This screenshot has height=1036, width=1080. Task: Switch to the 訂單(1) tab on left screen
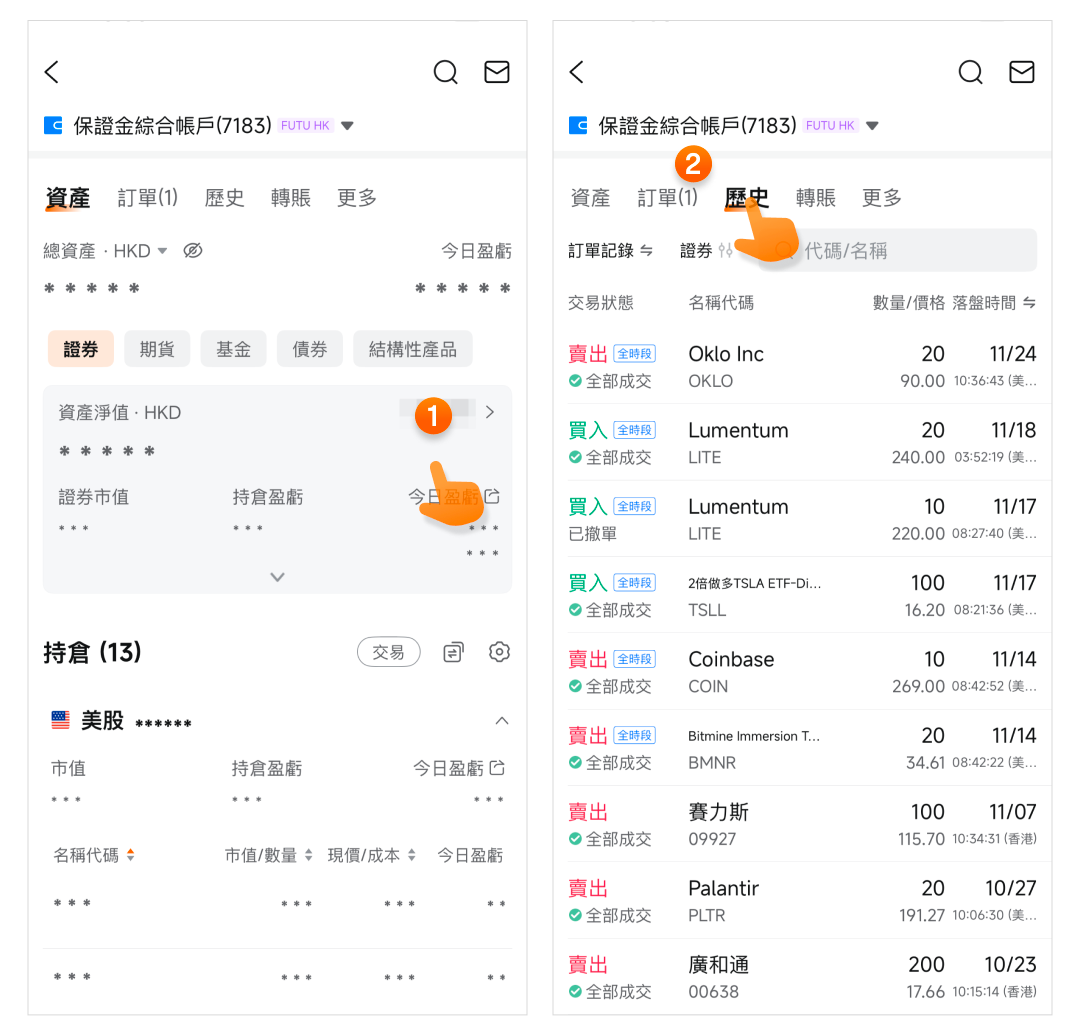[x=147, y=198]
